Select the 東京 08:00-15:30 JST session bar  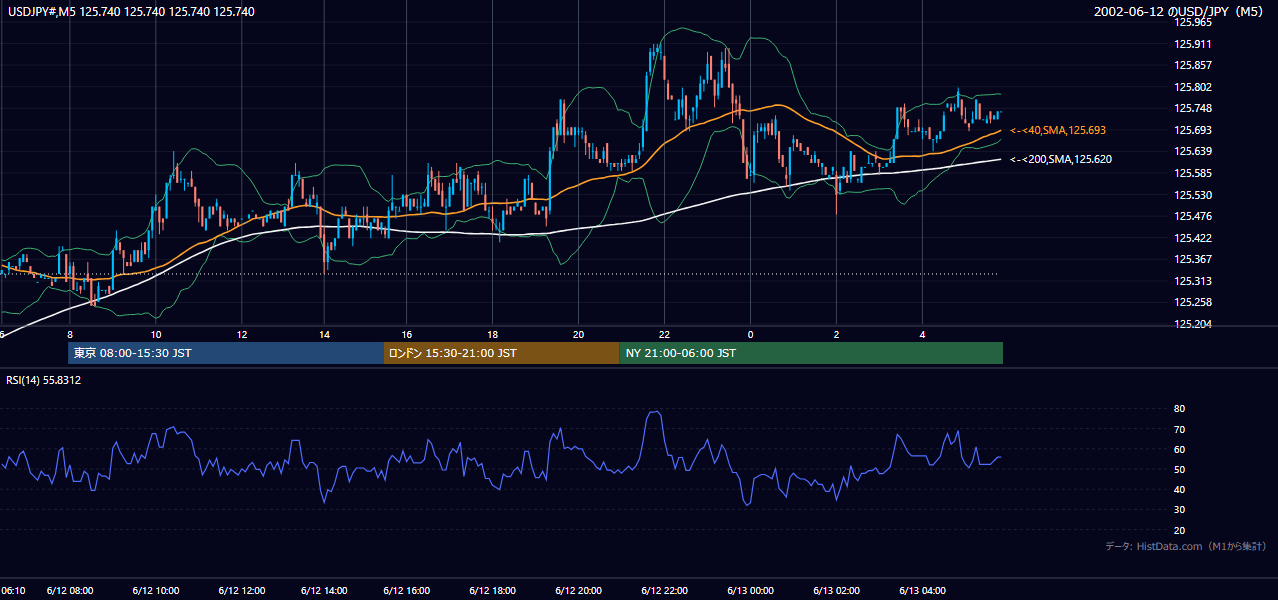(x=226, y=353)
